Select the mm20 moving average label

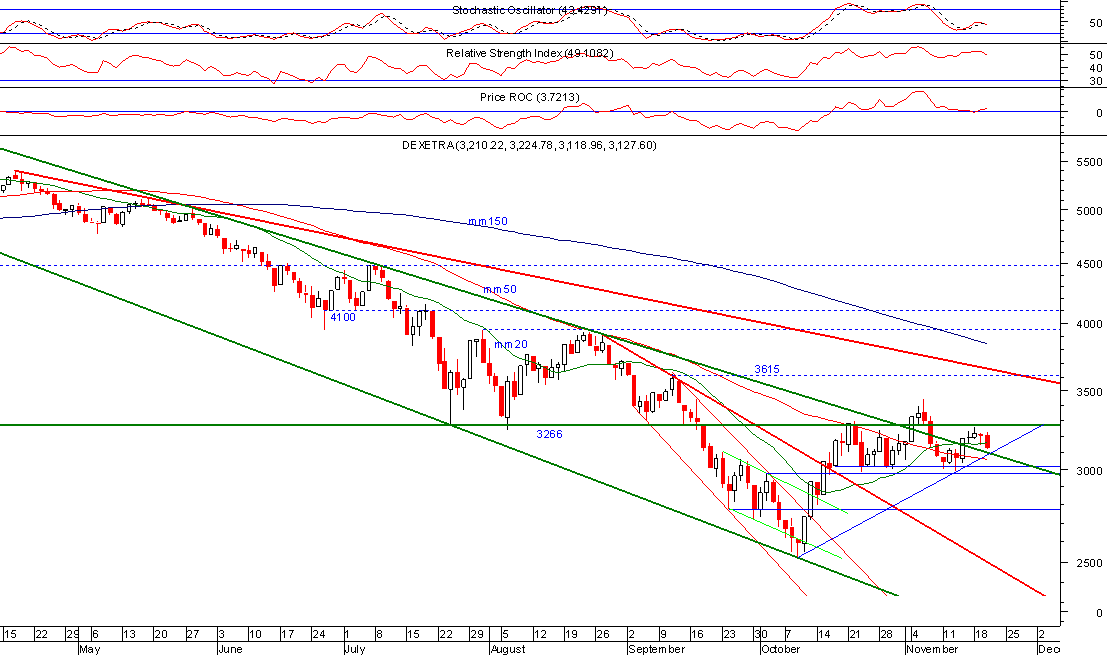coord(510,344)
